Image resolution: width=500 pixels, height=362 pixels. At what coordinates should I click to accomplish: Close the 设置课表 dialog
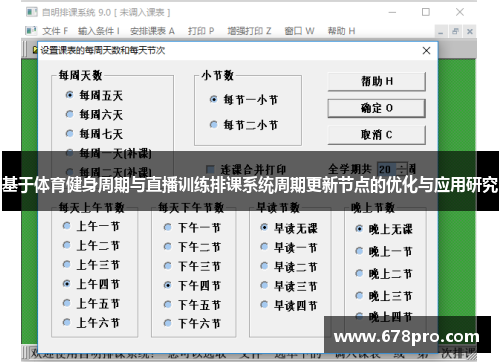coord(426,51)
